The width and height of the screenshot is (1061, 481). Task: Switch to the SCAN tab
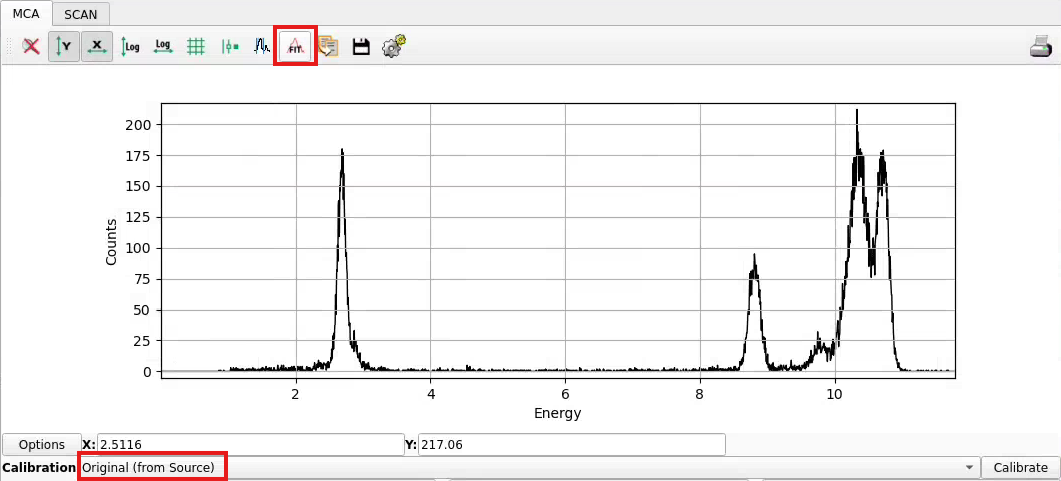tap(81, 14)
